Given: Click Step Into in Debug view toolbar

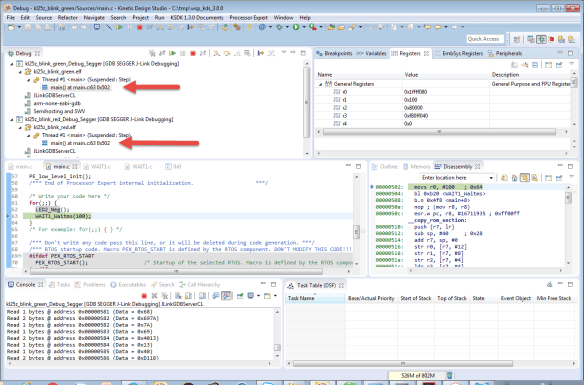Looking at the screenshot, I should (x=216, y=54).
